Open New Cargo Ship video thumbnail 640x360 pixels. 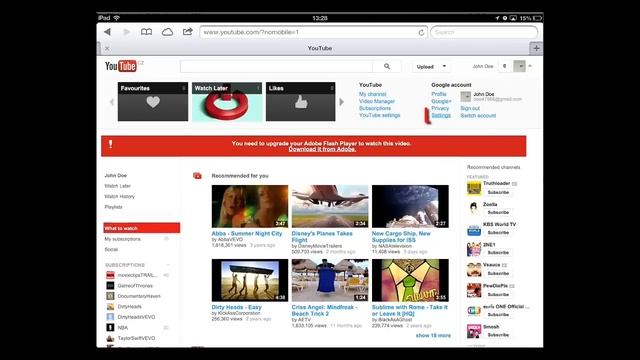point(410,207)
